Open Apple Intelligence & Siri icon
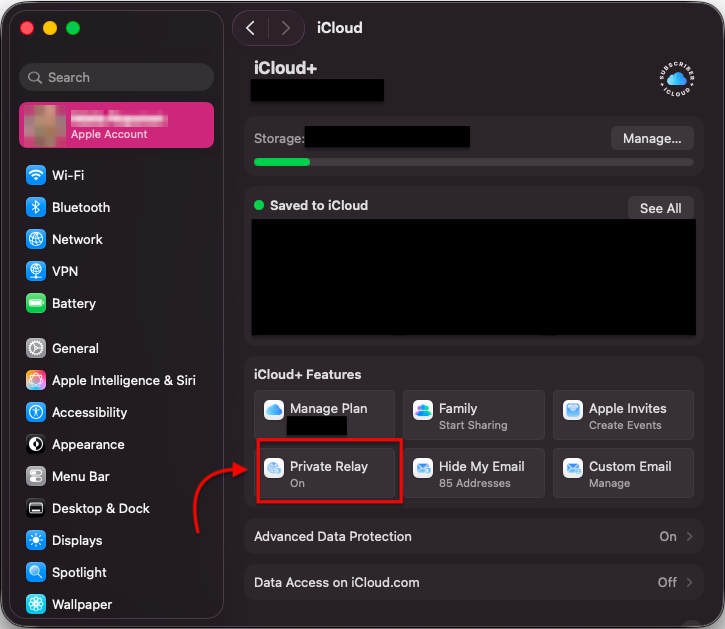The image size is (725, 629). click(36, 380)
